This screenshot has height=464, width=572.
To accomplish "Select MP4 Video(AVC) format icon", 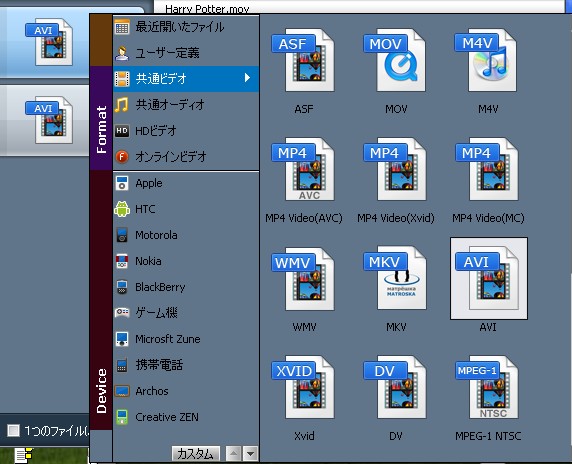I will pyautogui.click(x=304, y=169).
